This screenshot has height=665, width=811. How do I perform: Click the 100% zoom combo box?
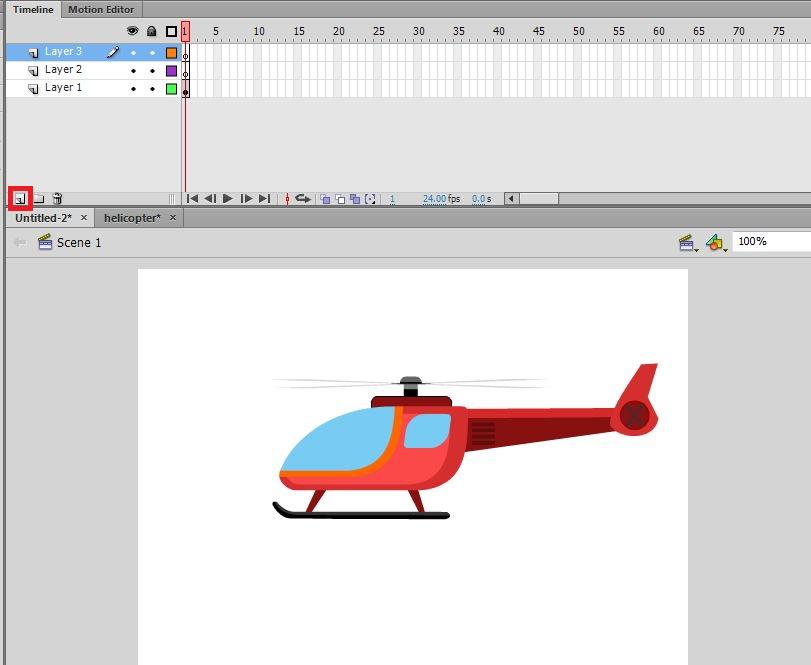click(771, 242)
